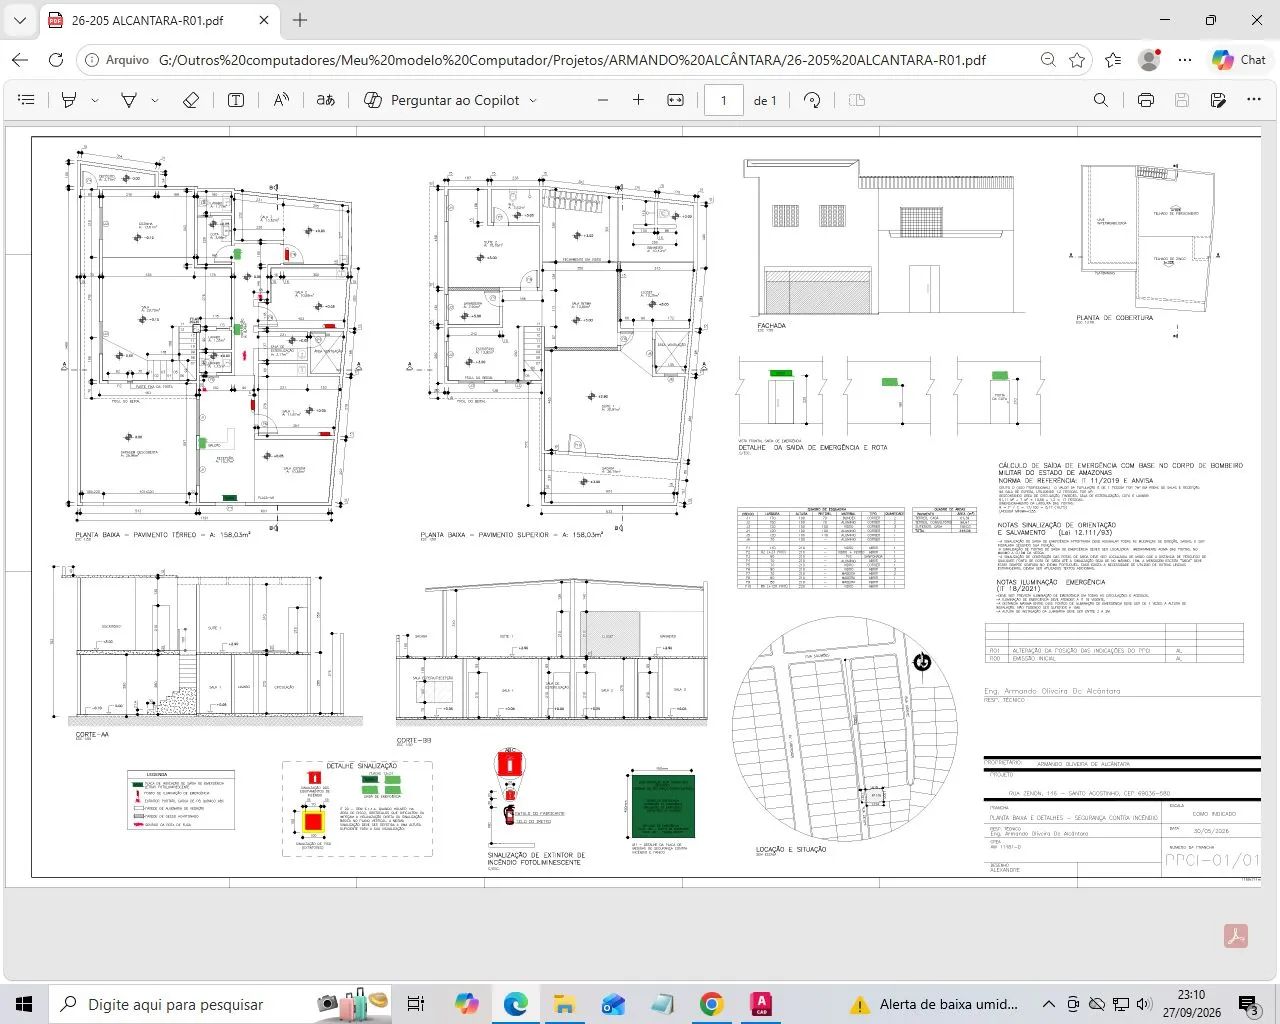Open the notification center

pos(1248,1004)
